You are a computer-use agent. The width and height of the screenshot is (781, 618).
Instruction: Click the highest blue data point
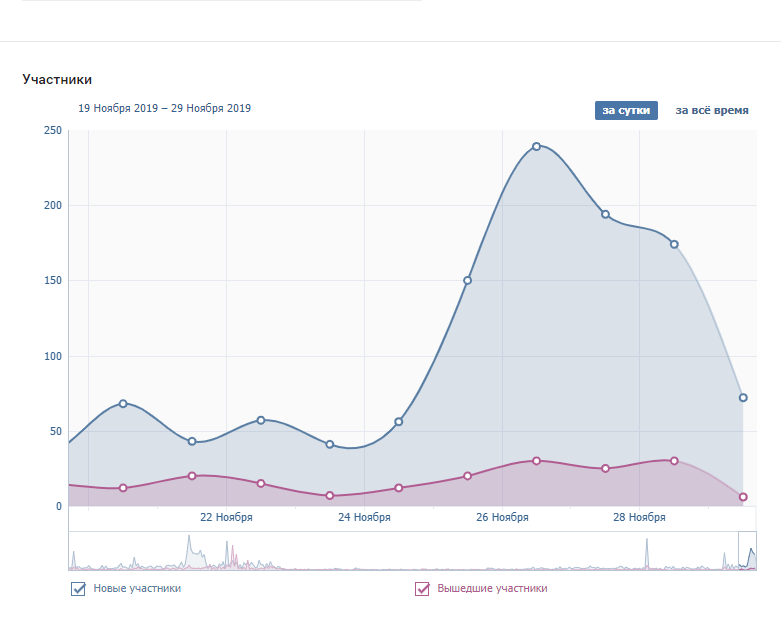click(x=536, y=146)
